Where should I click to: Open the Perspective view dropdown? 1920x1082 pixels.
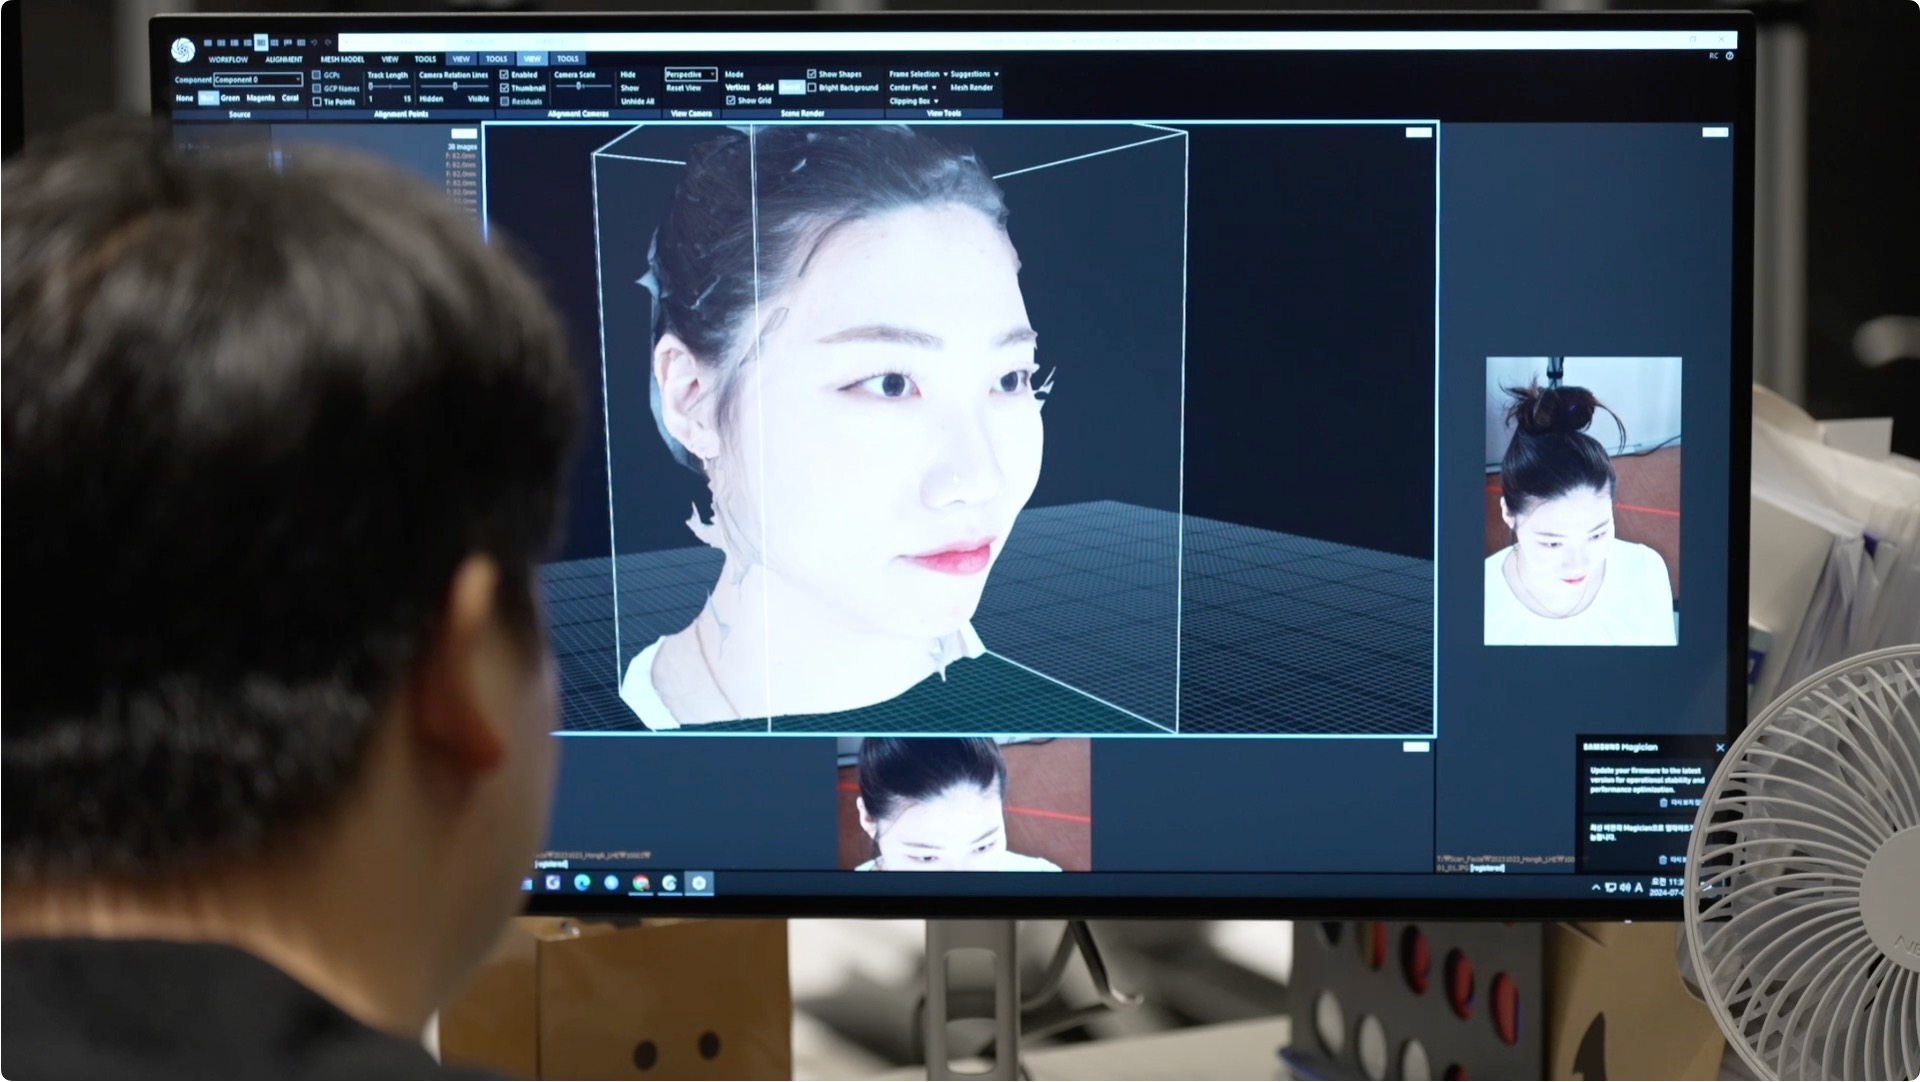point(691,75)
